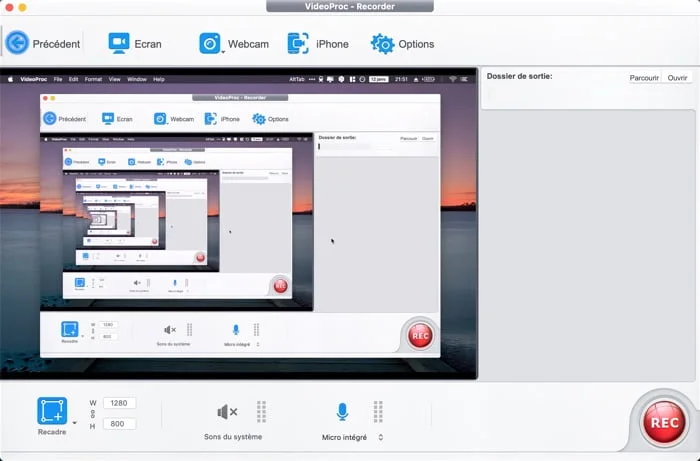This screenshot has height=461, width=700.
Task: Click the Recadre crop area icon
Action: (x=52, y=411)
